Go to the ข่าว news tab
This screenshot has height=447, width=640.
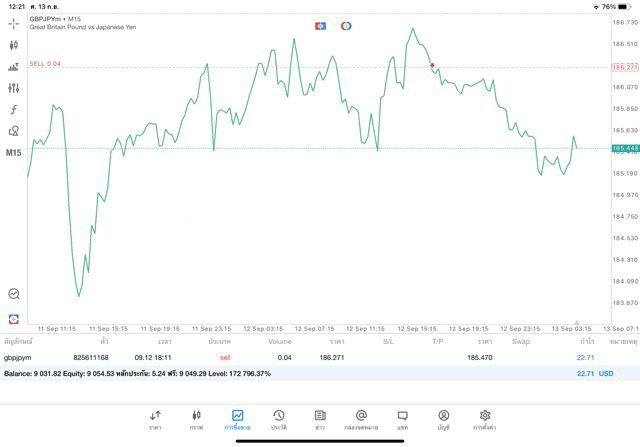pos(319,419)
